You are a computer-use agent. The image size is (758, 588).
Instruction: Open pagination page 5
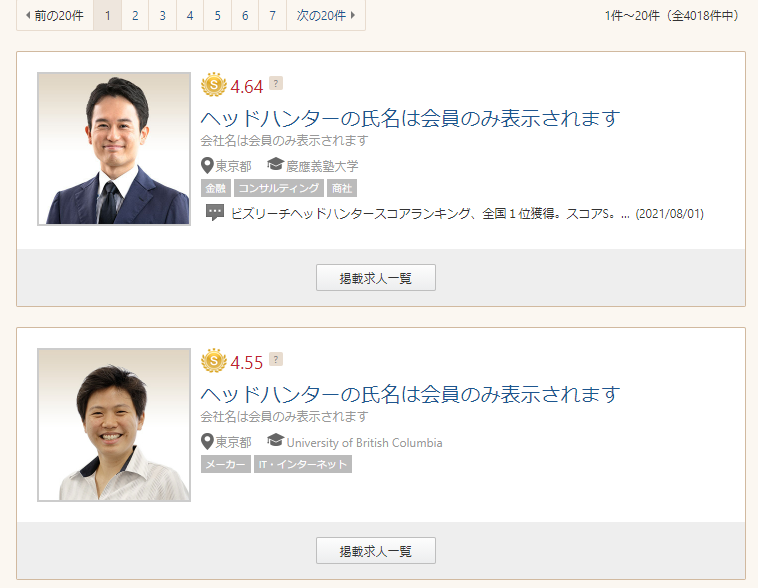[218, 15]
